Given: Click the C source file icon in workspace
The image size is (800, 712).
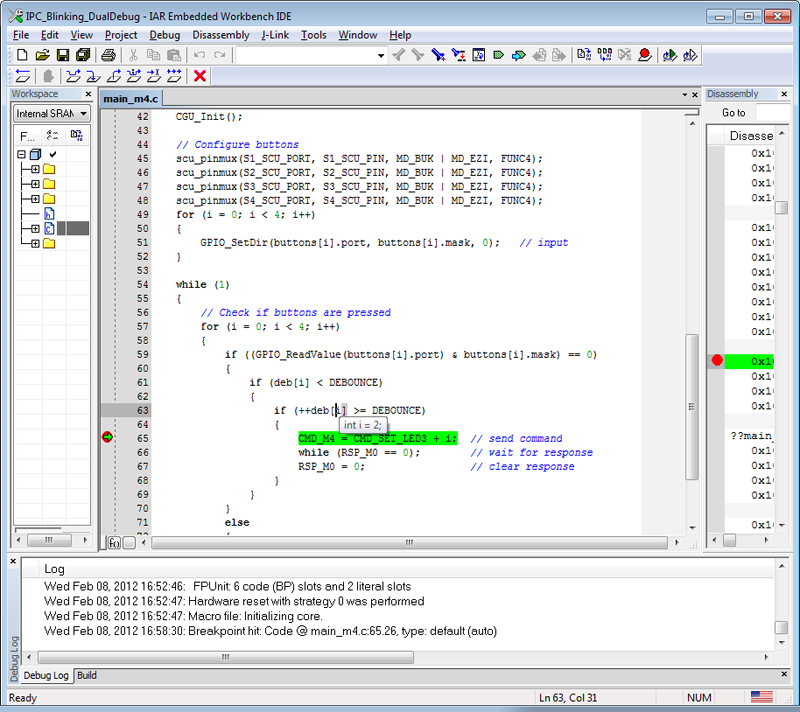Looking at the screenshot, I should (x=49, y=228).
